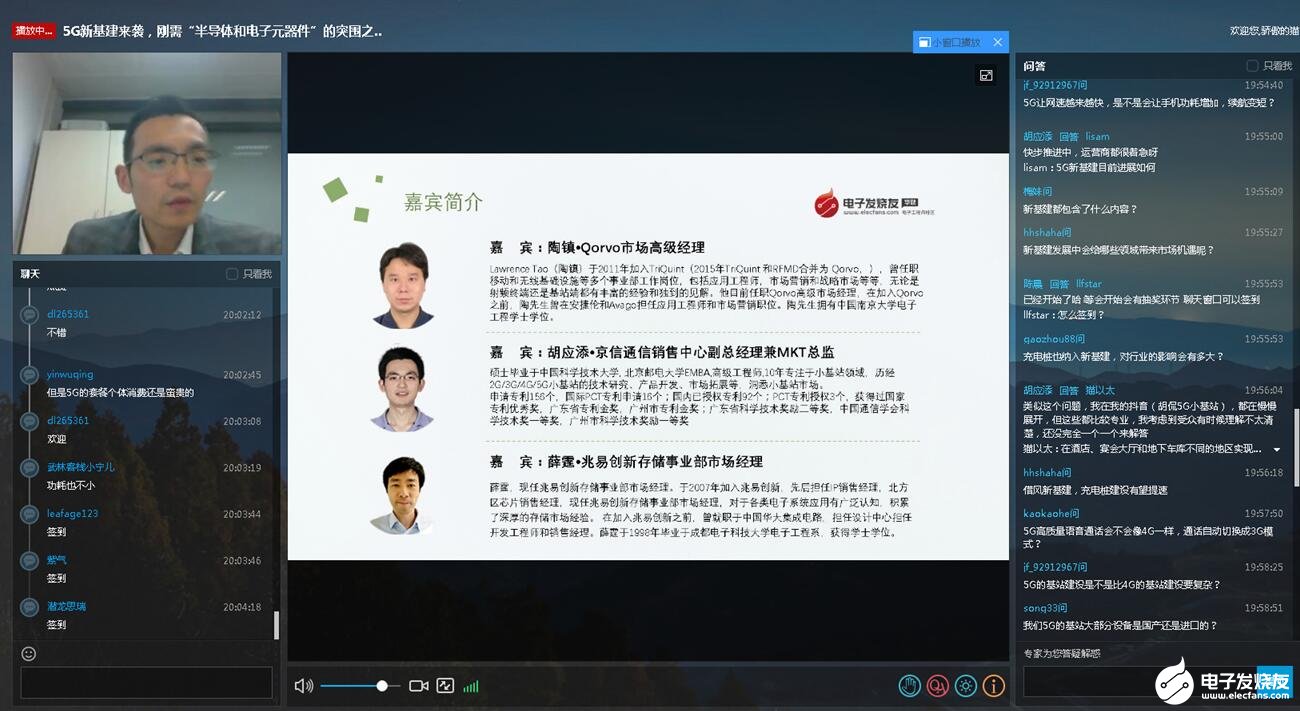Select message '借风新基建，充电桩建设有望提速'
Viewport: 1300px width, 711px height.
(1095, 490)
